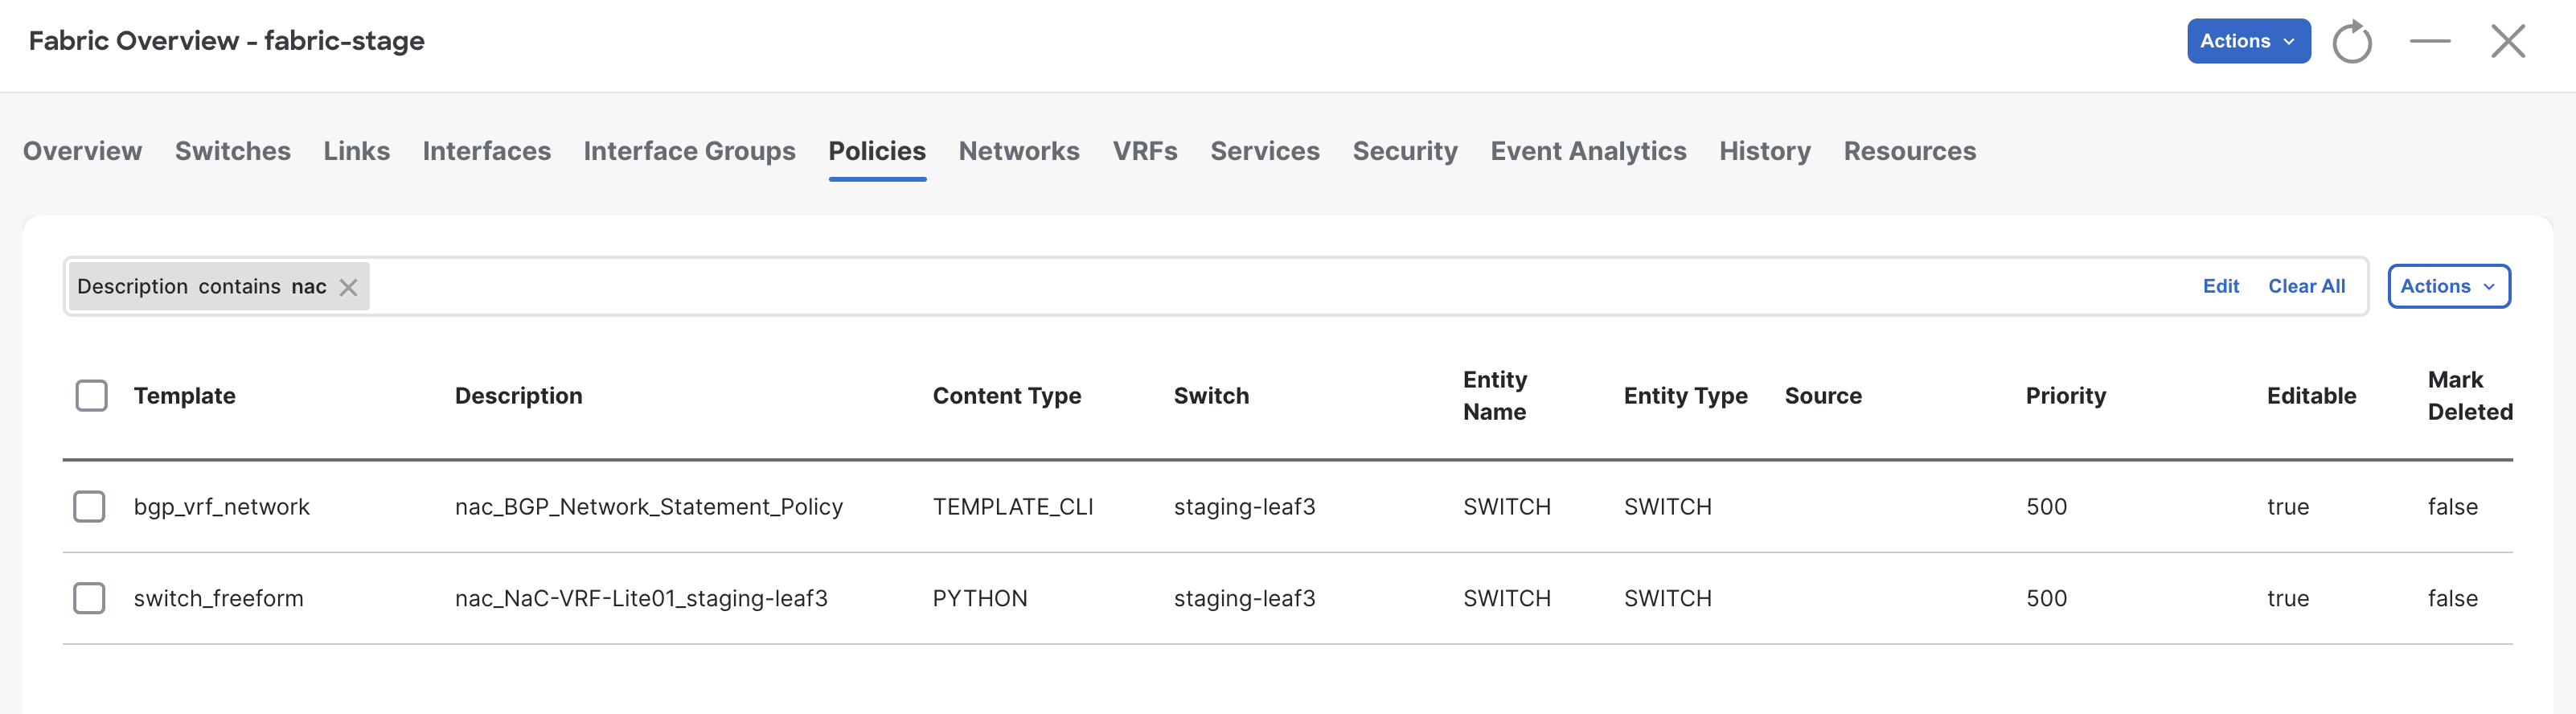Click the PYTHON content type cell
The height and width of the screenshot is (714, 2576).
(980, 598)
